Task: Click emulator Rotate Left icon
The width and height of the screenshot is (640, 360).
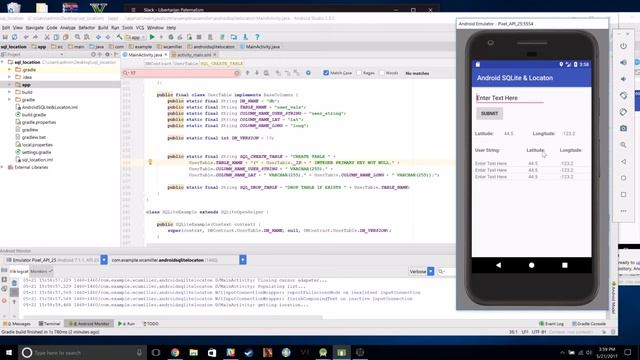Action: 623,96
